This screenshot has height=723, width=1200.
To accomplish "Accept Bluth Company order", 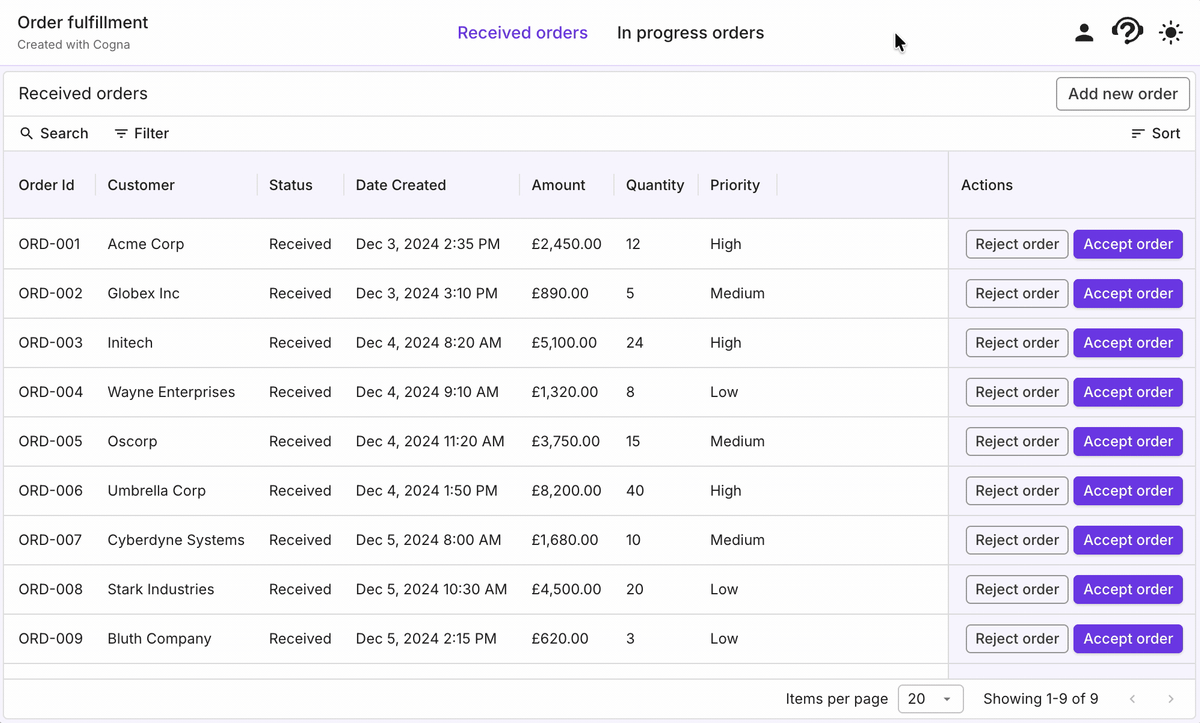I will click(x=1128, y=639).
